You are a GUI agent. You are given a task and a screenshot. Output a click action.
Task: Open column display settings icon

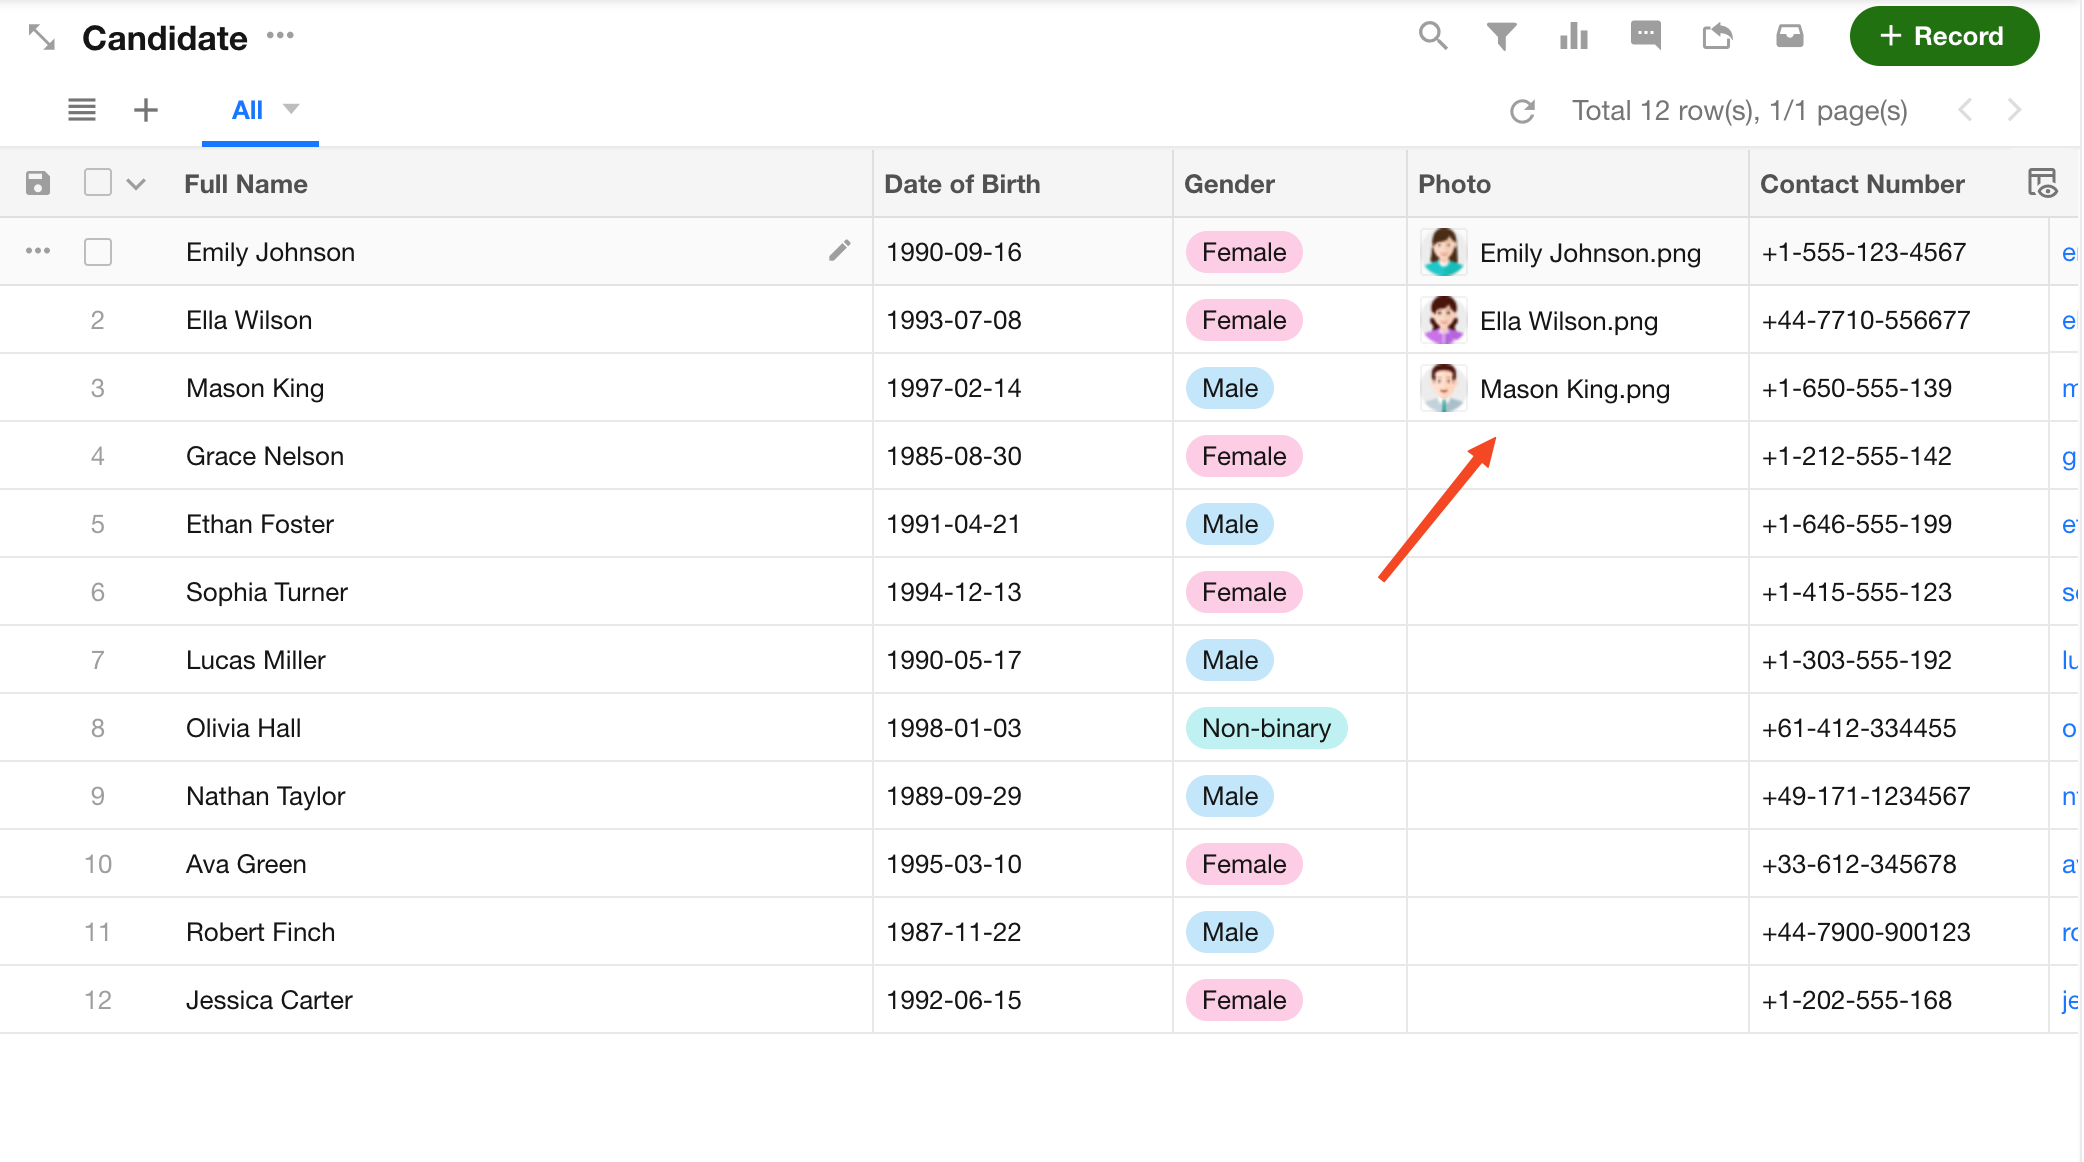point(2042,183)
